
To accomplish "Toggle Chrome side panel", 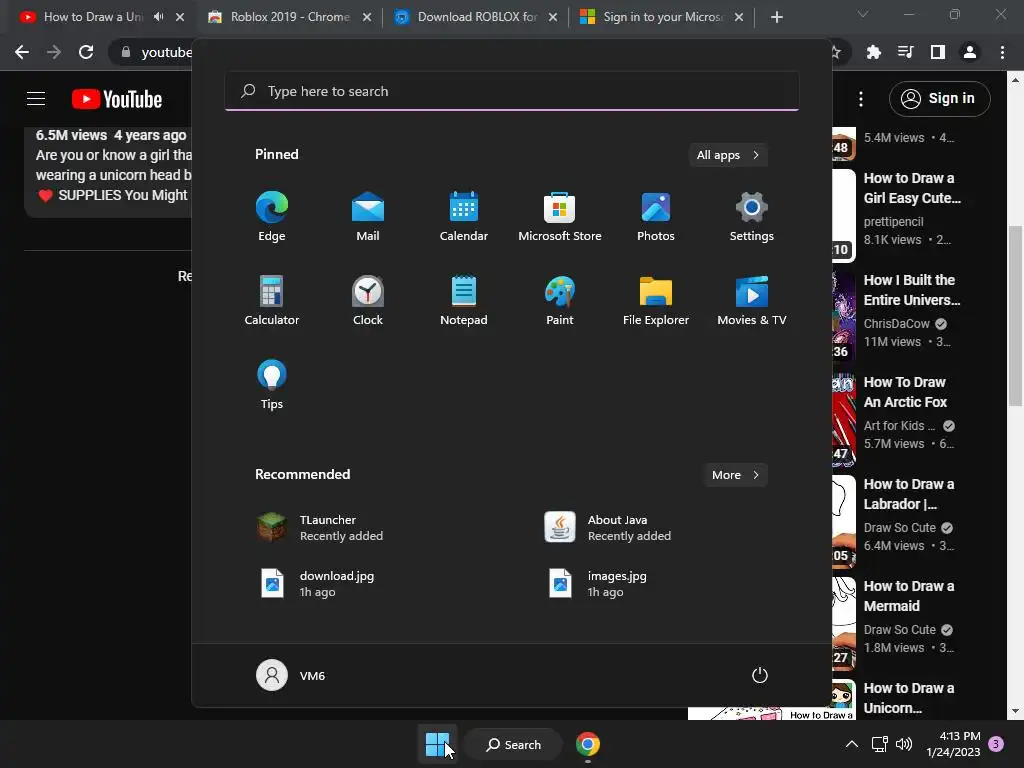I will coord(938,52).
